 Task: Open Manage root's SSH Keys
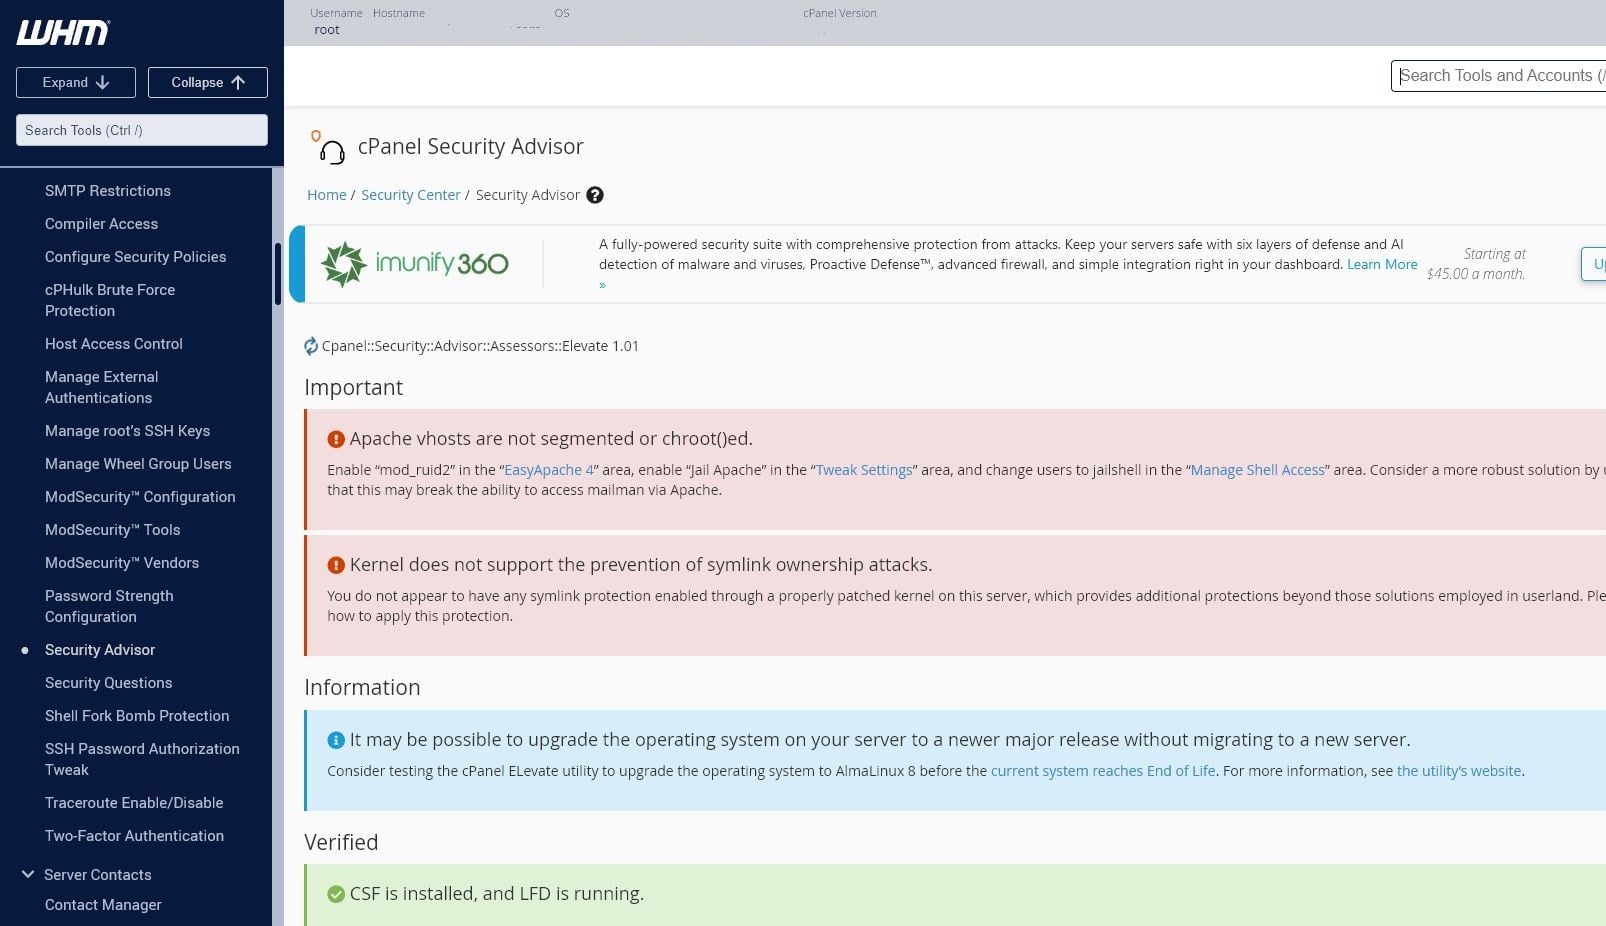coord(127,431)
